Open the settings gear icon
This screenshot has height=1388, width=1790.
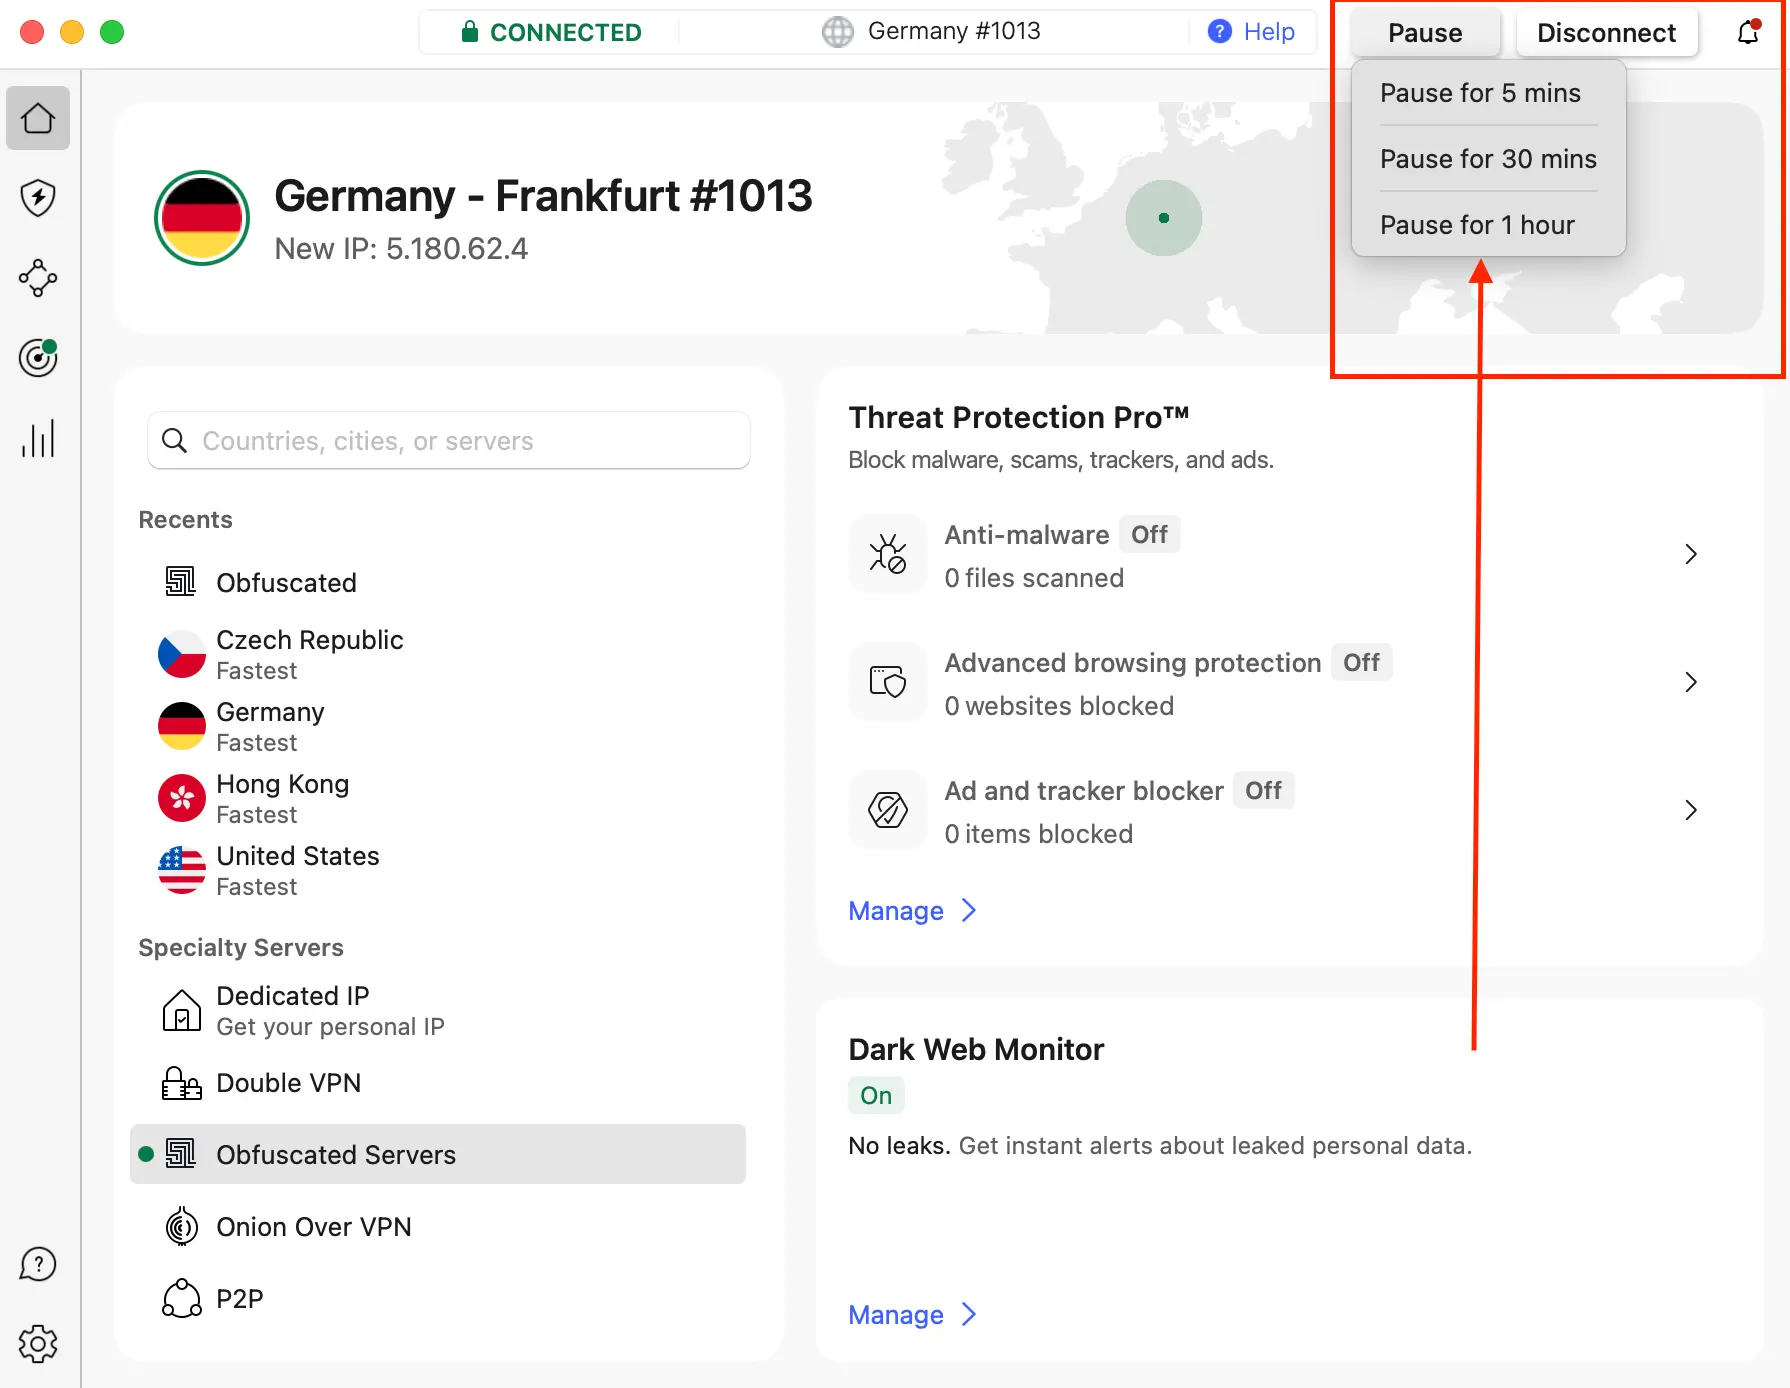[x=38, y=1344]
